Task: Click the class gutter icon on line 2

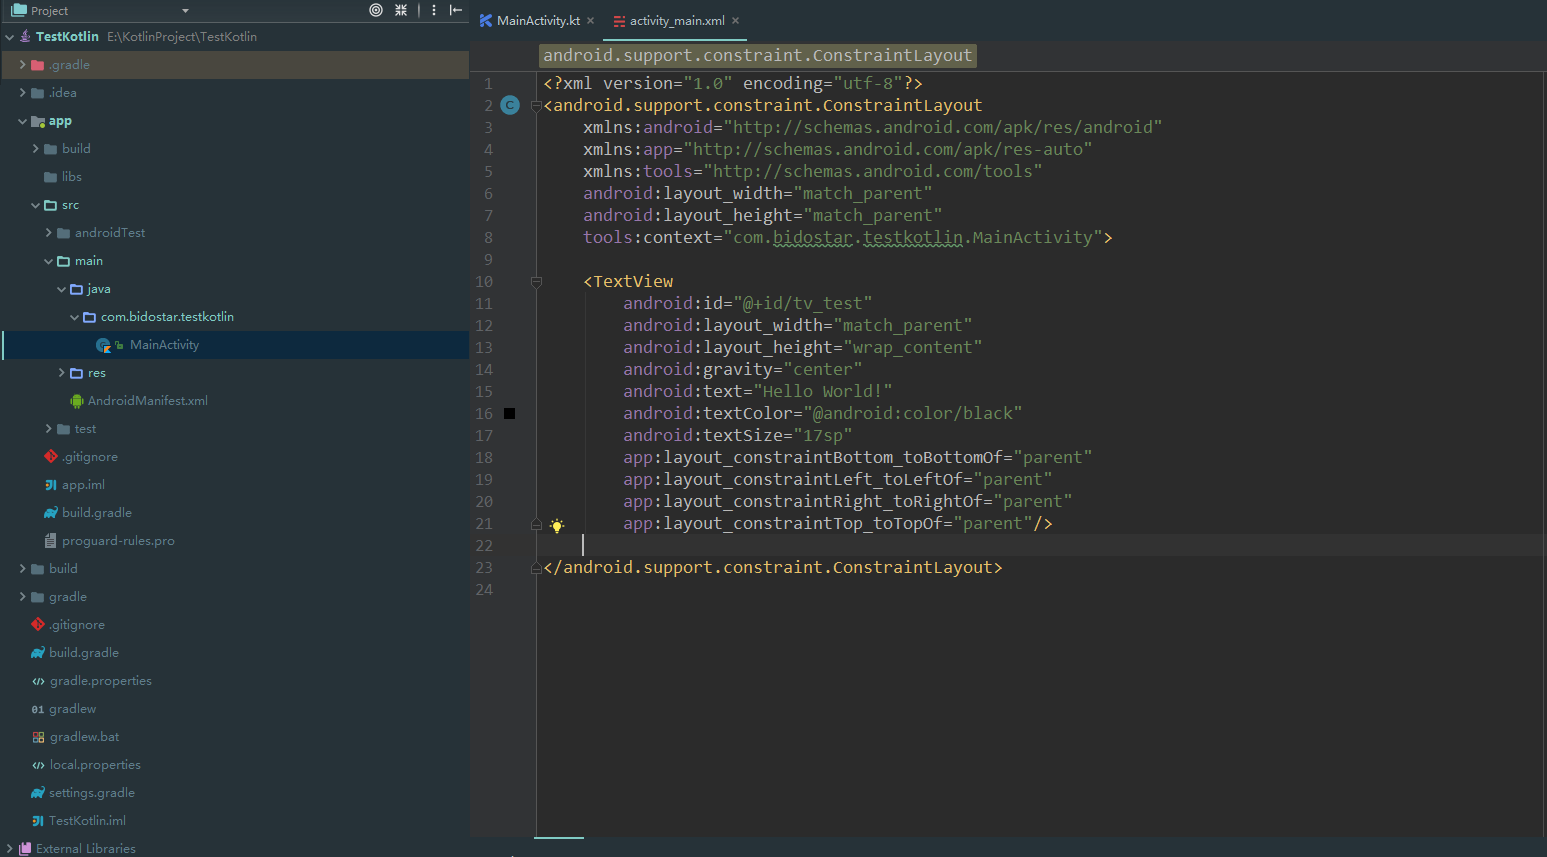Action: 510,105
